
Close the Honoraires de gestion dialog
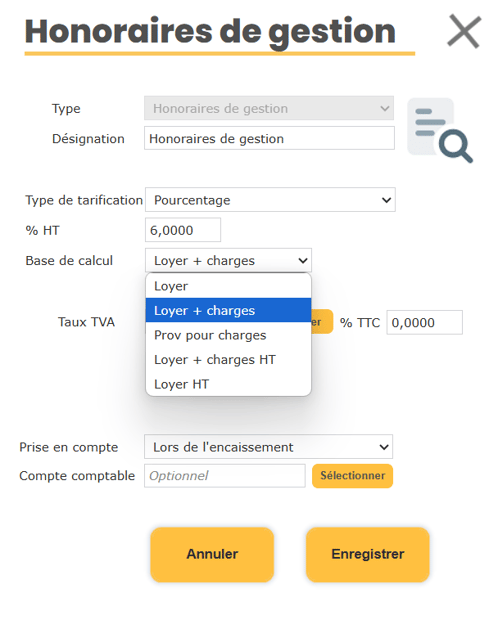[x=464, y=31]
